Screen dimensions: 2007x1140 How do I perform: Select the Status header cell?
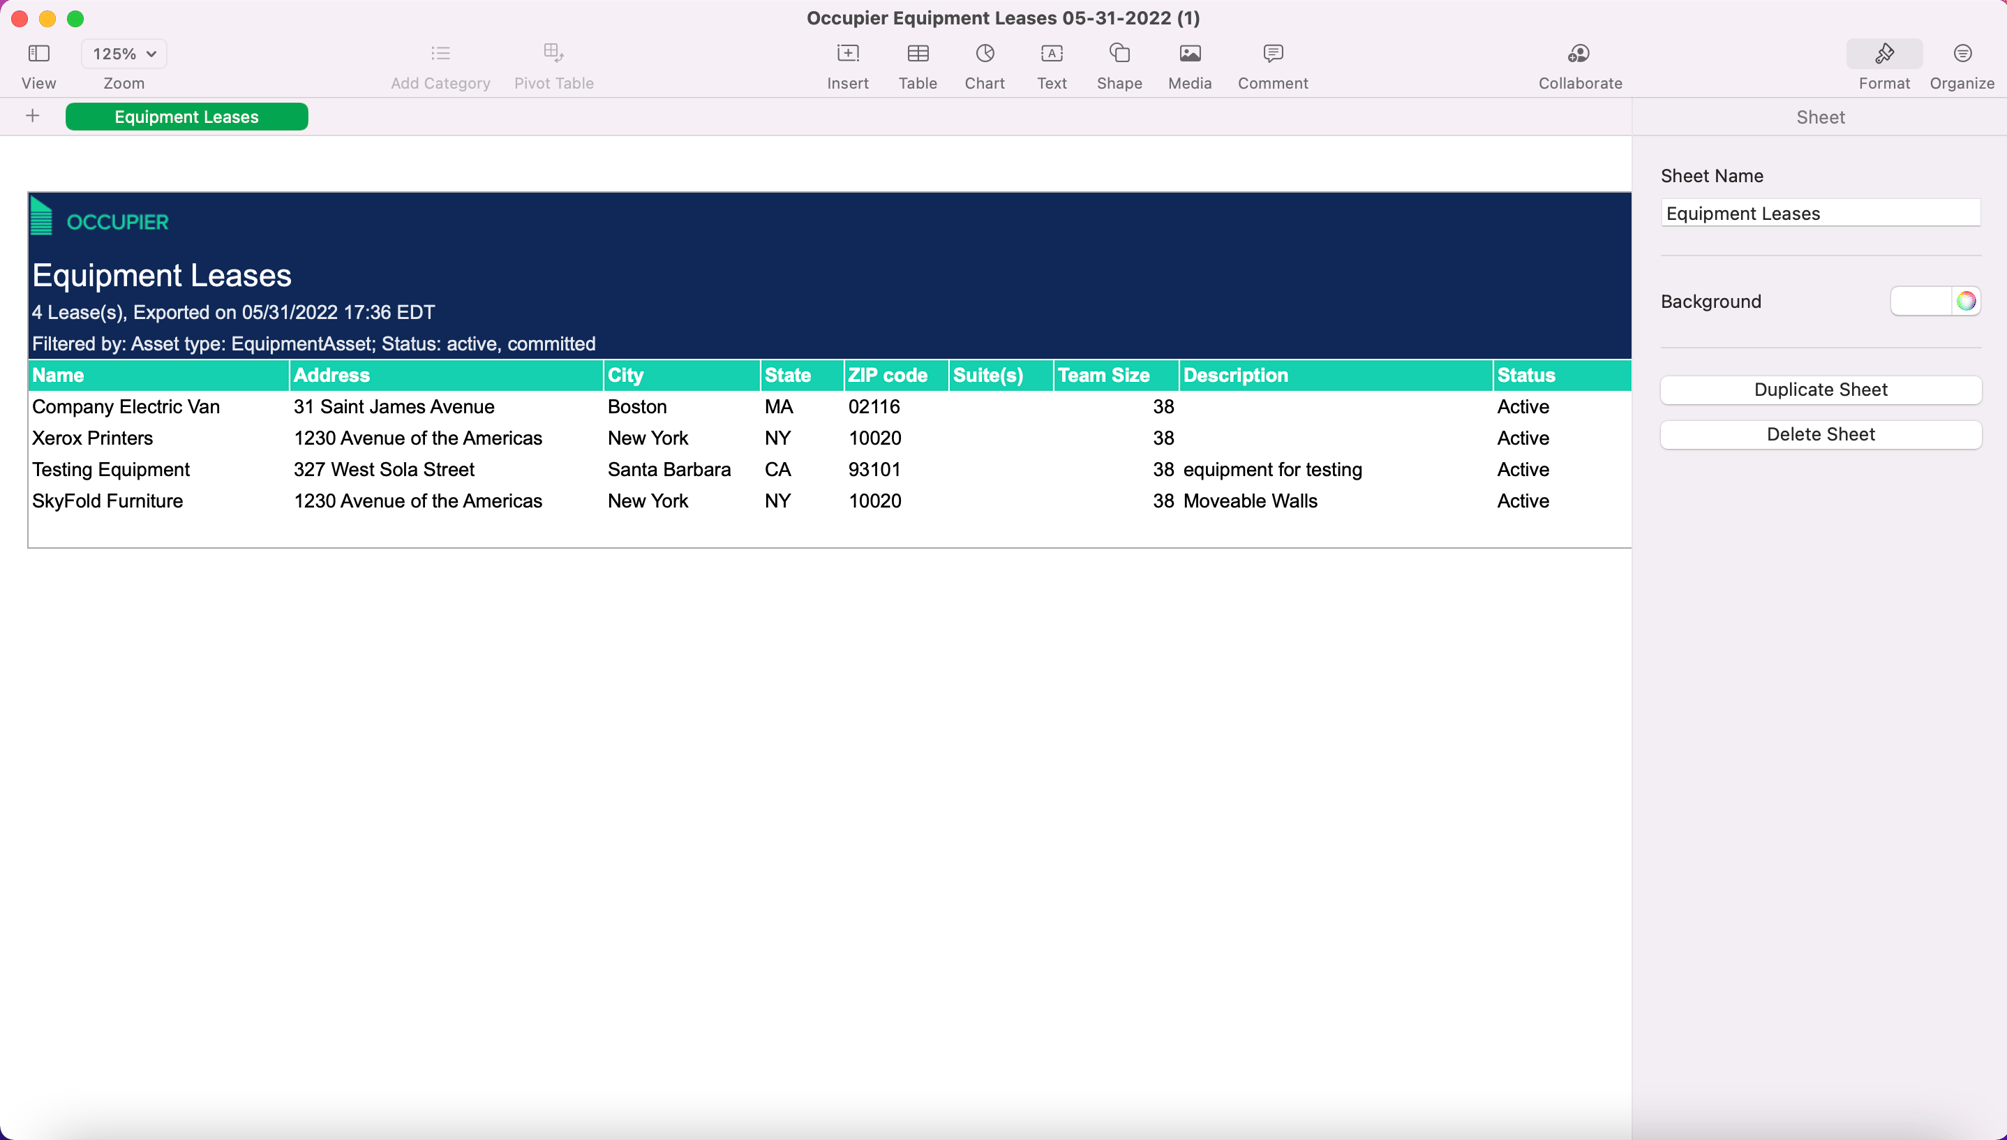click(x=1562, y=375)
